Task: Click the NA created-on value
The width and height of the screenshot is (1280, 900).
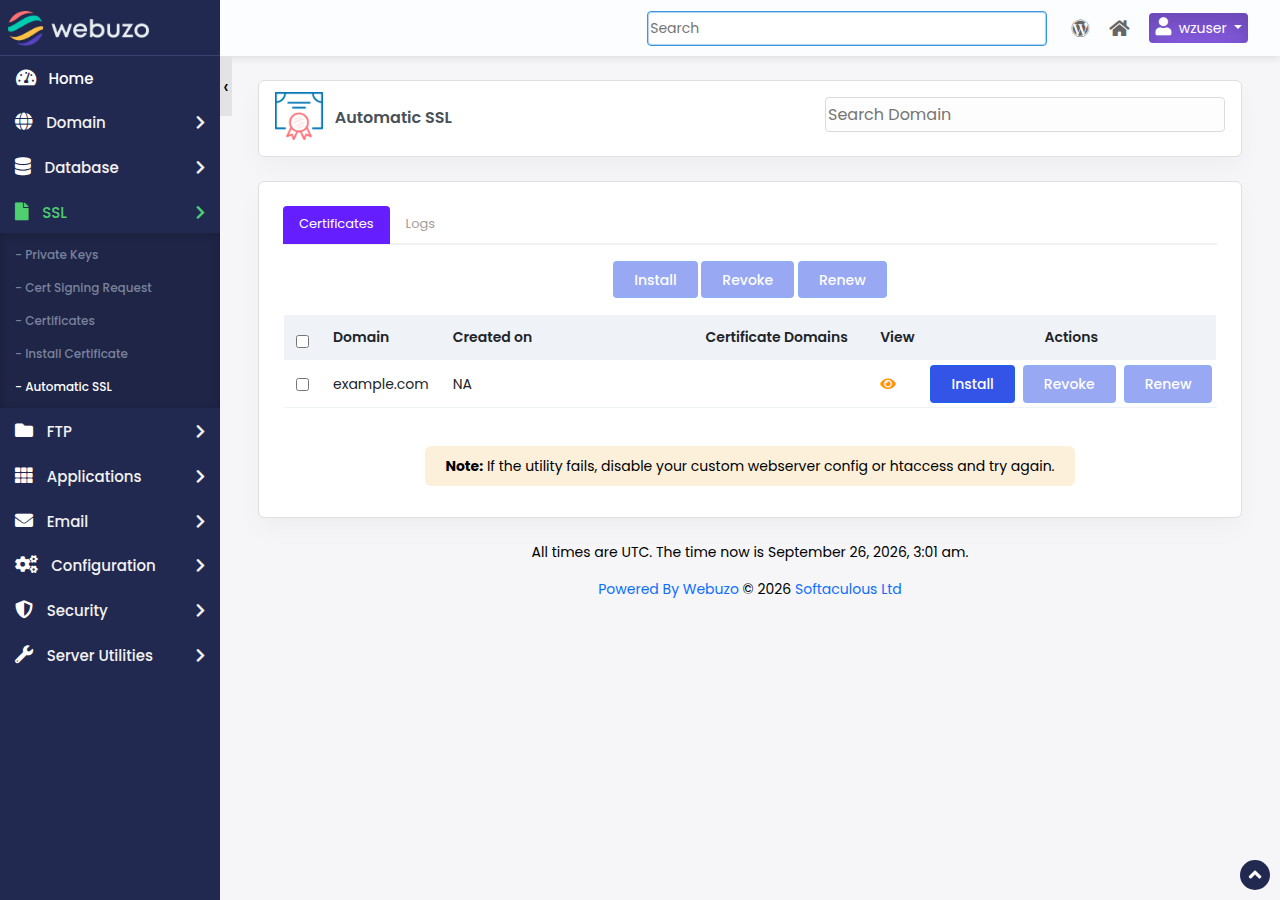Action: [462, 384]
